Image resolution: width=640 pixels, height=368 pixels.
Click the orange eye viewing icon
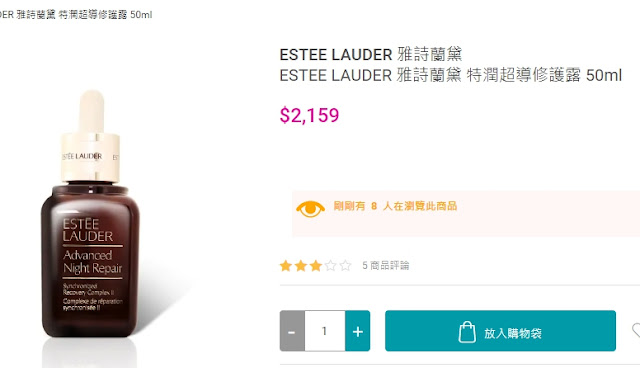click(310, 208)
